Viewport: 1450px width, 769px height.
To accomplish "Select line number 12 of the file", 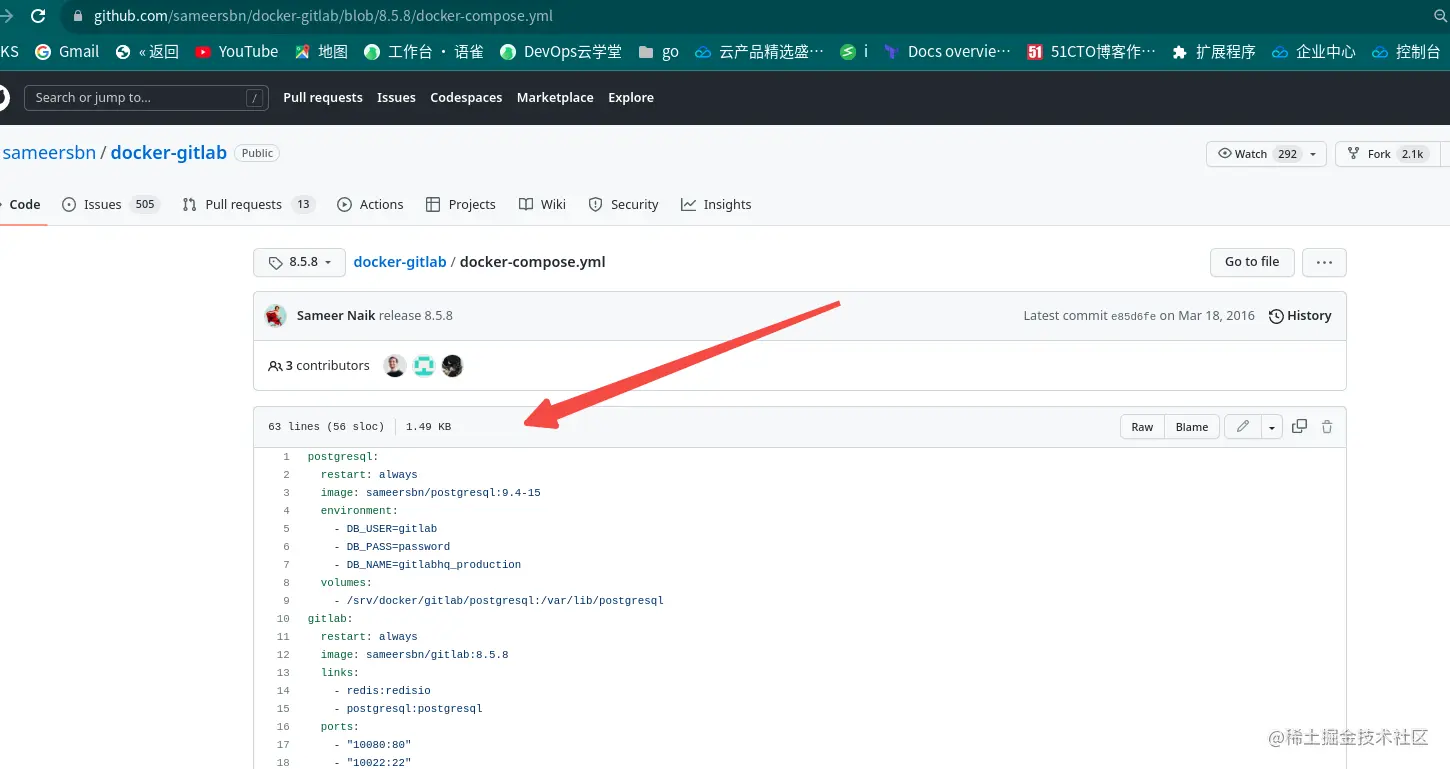I will coord(283,655).
